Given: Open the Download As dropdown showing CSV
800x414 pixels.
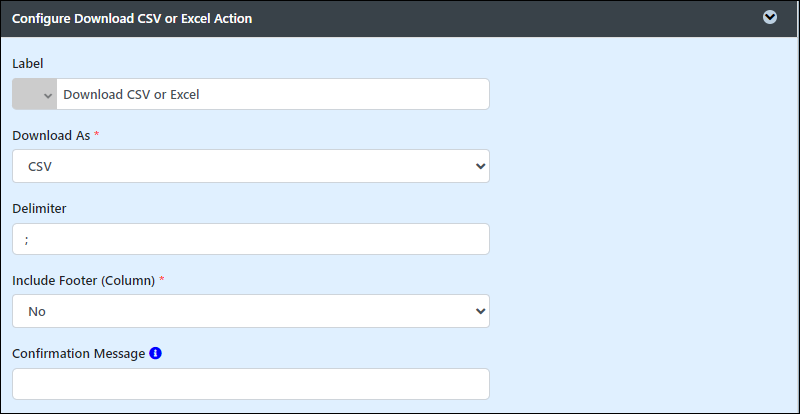Looking at the screenshot, I should tap(251, 166).
